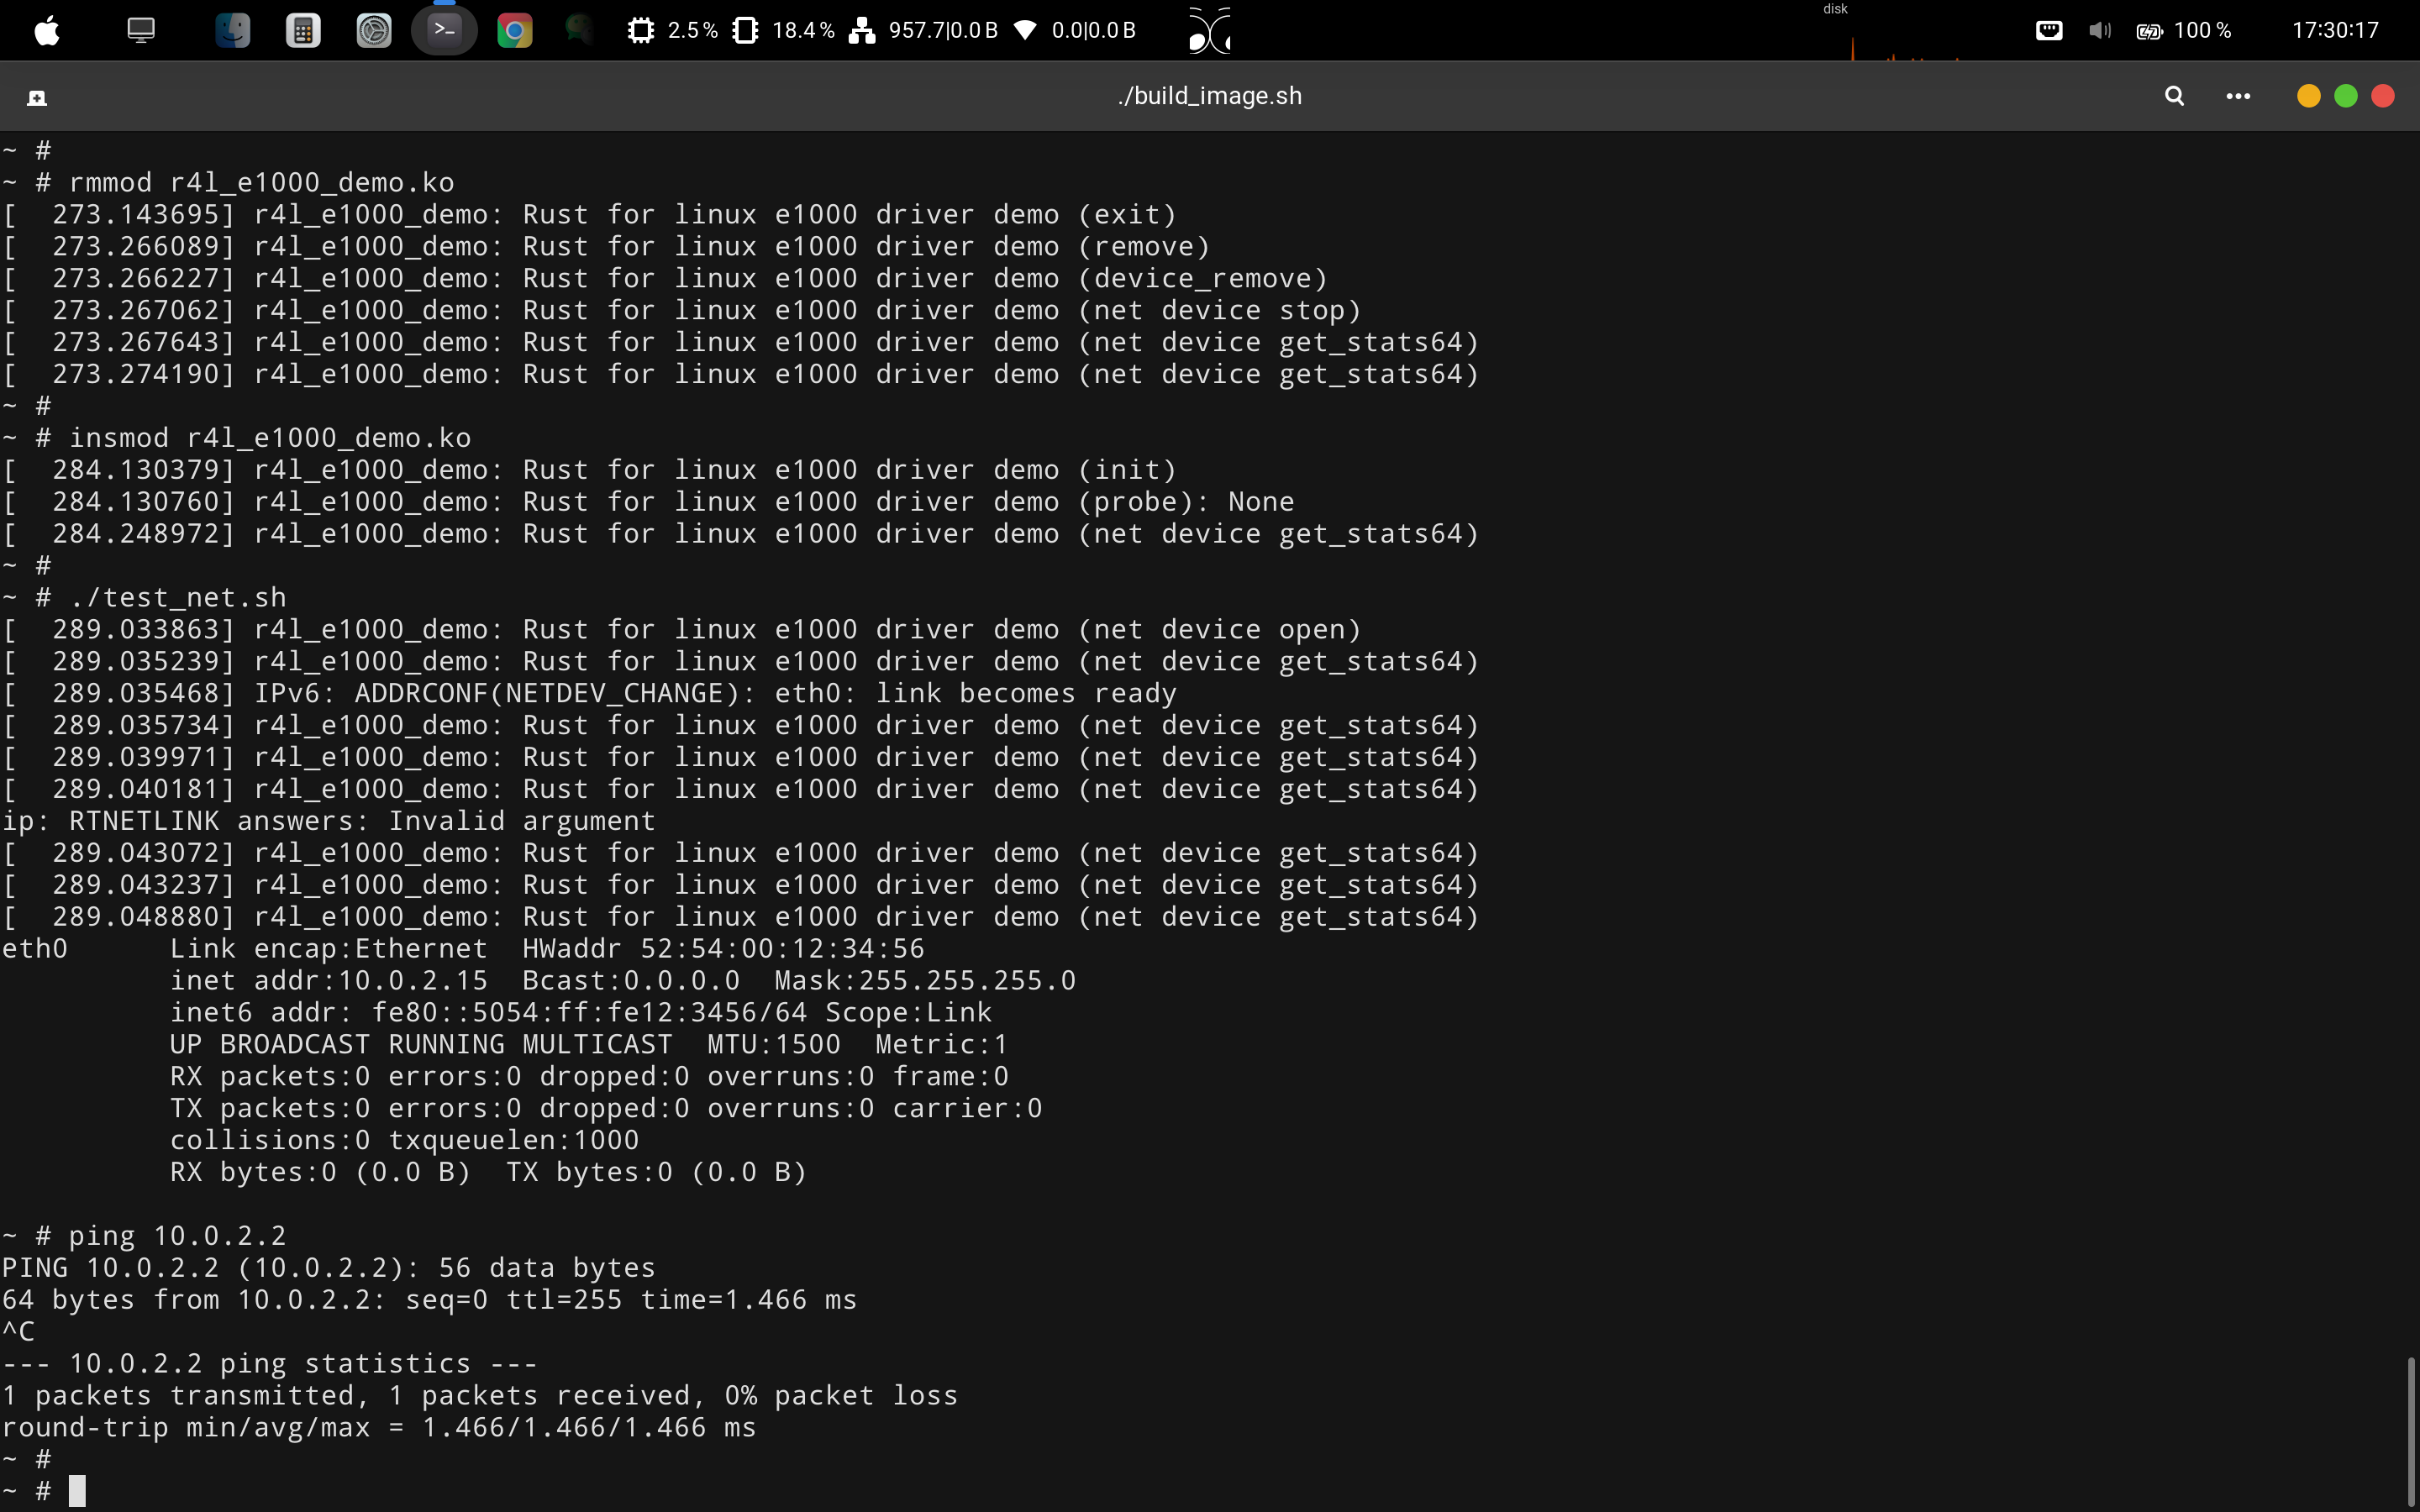Click the 'insmod r4l_e1000_demo.ko' command line
2420x1512 pixels.
click(236, 438)
